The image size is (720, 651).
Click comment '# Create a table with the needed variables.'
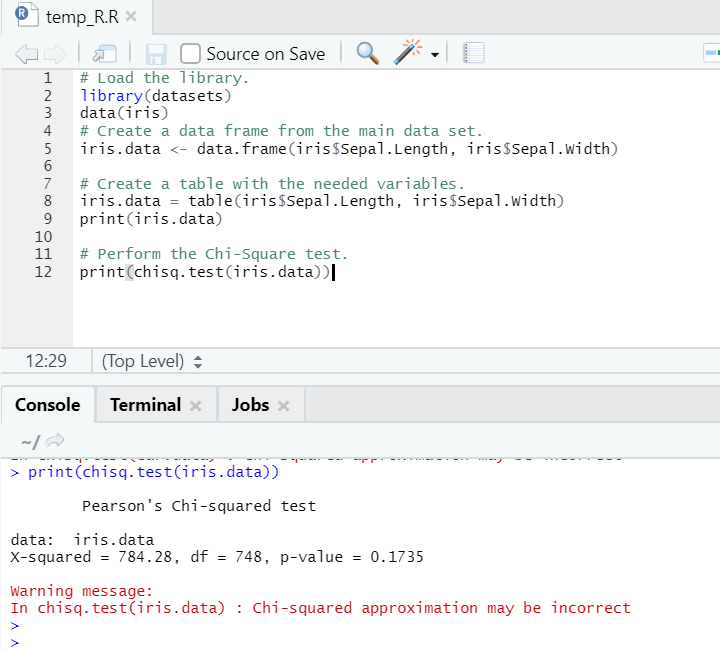[272, 184]
